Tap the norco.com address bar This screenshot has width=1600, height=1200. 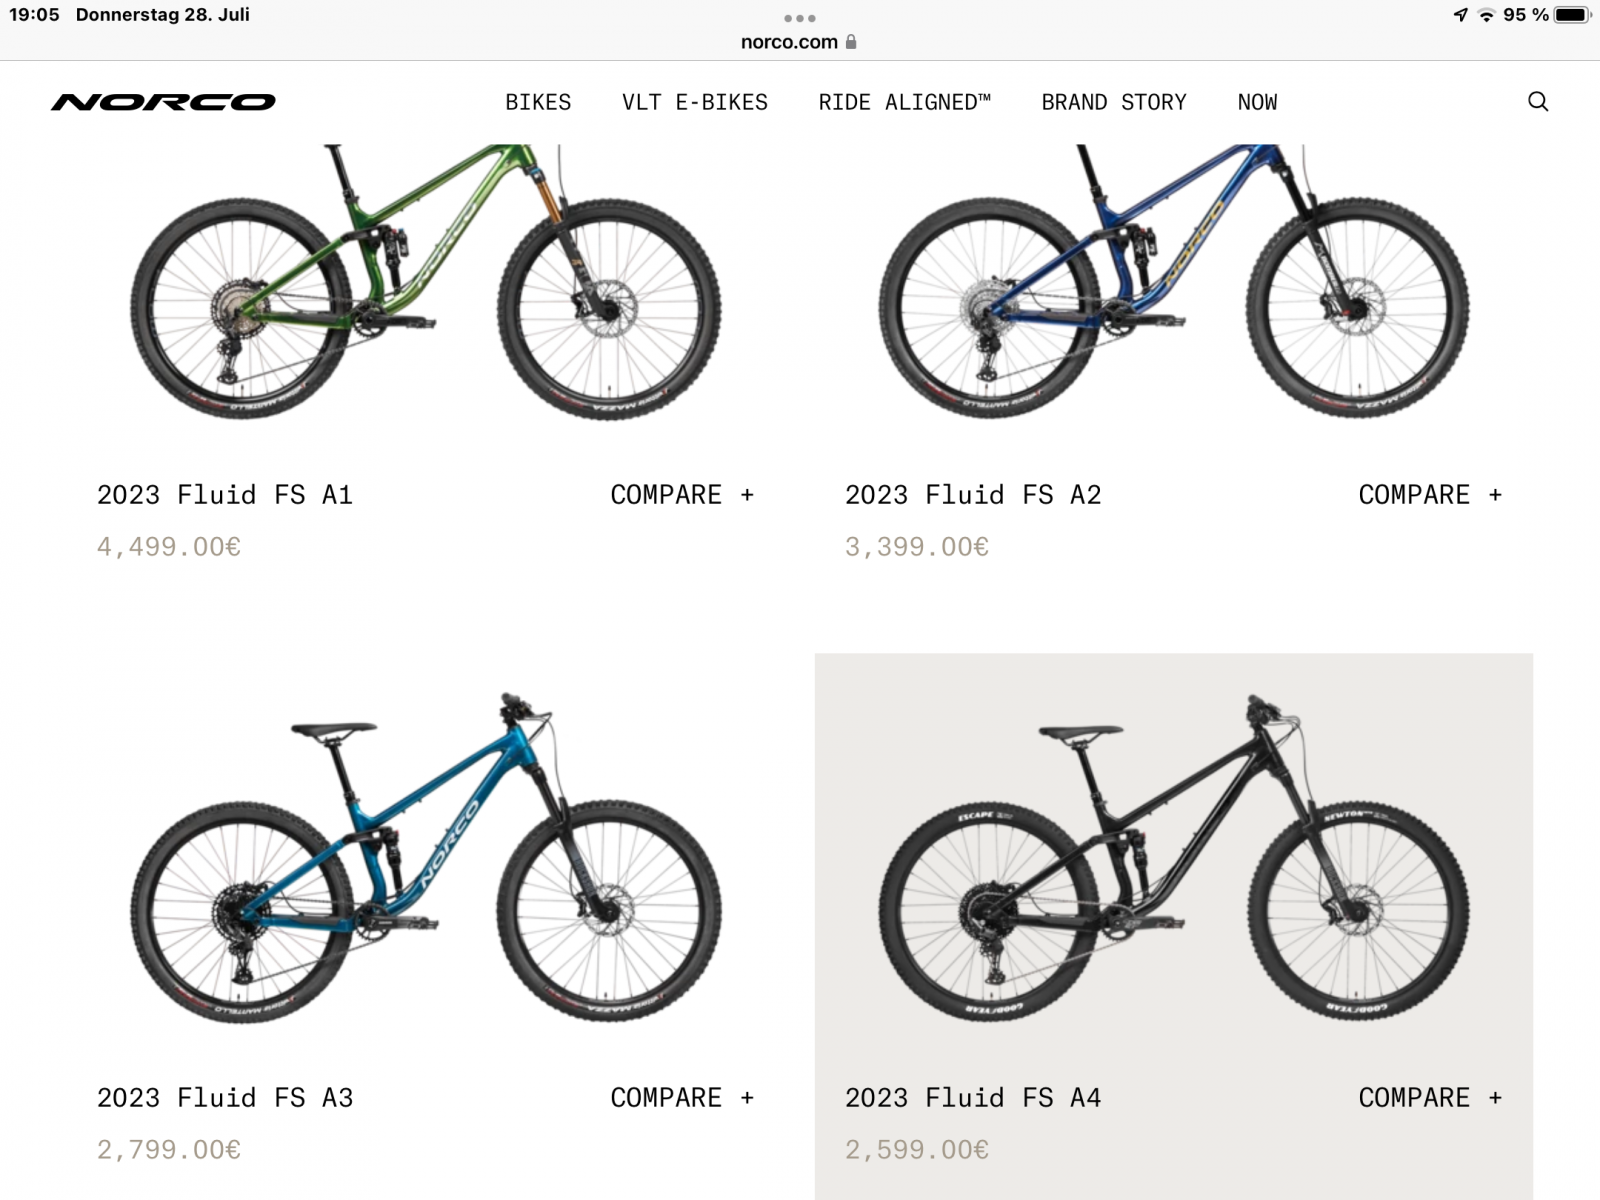pos(789,42)
